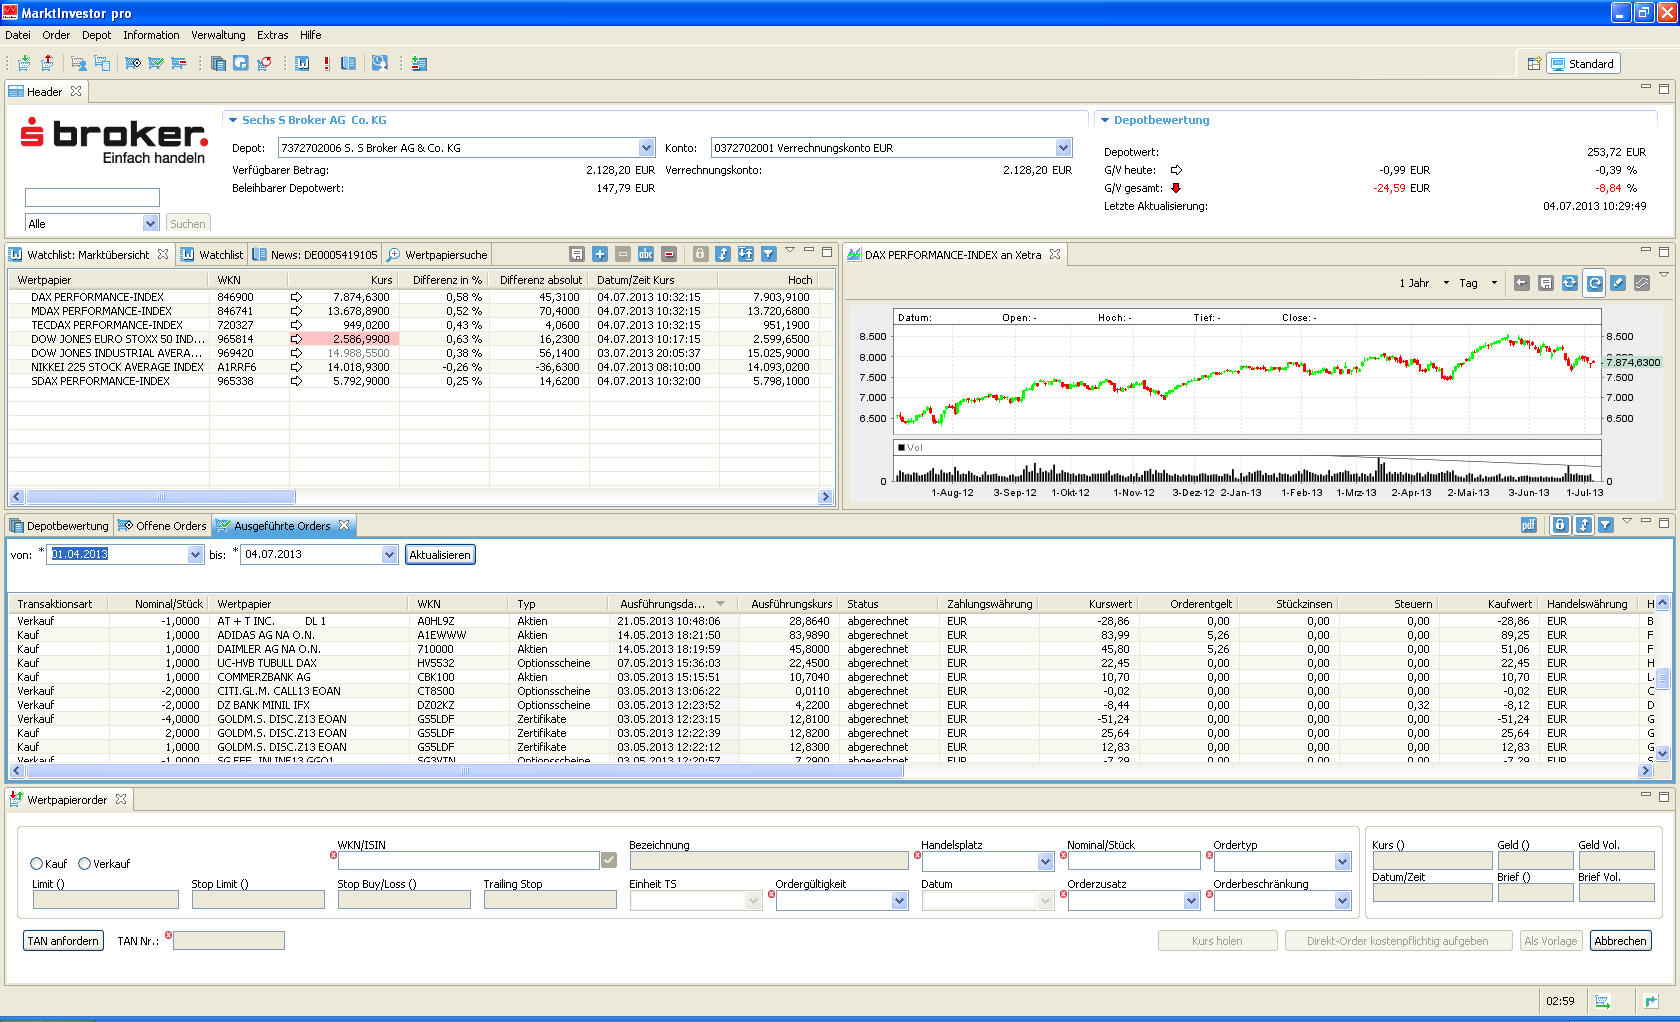Switch to the Wertpapiersuche tab
Viewport: 1680px width, 1022px height.
437,255
